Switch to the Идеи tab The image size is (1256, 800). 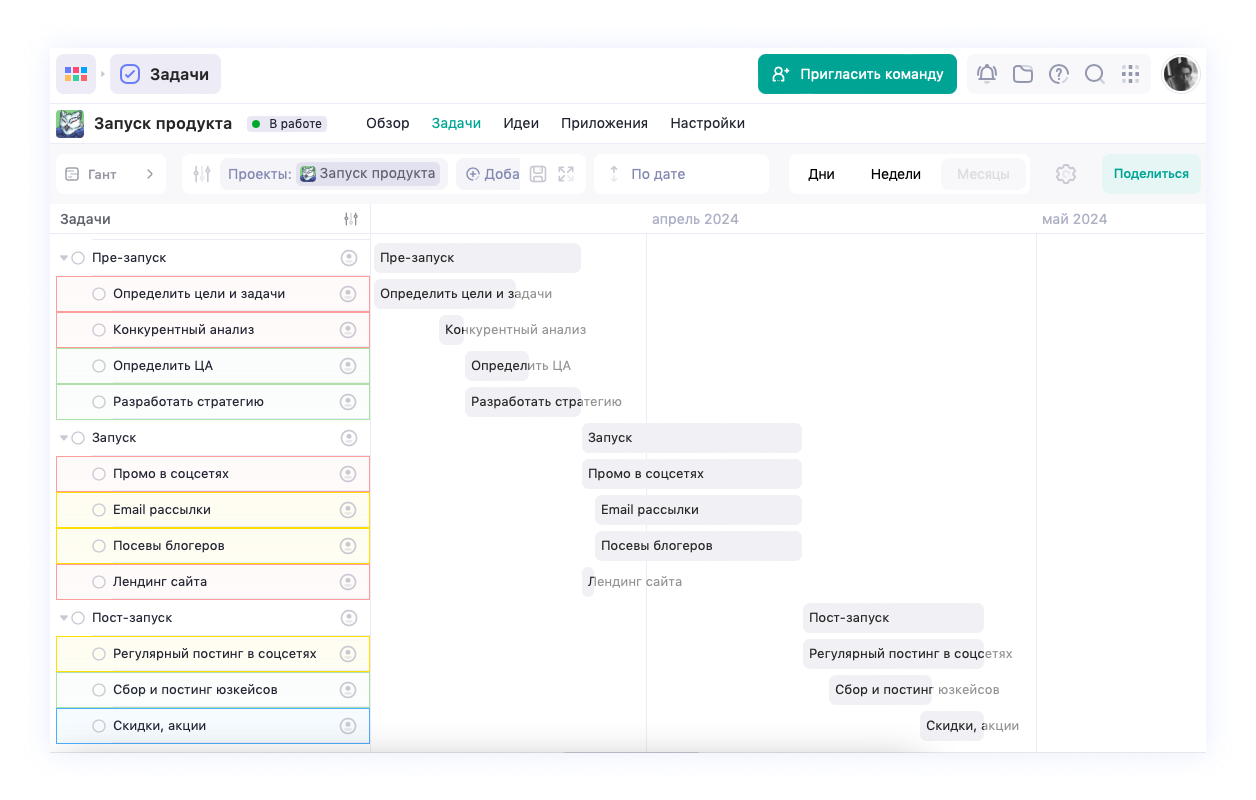pos(521,124)
